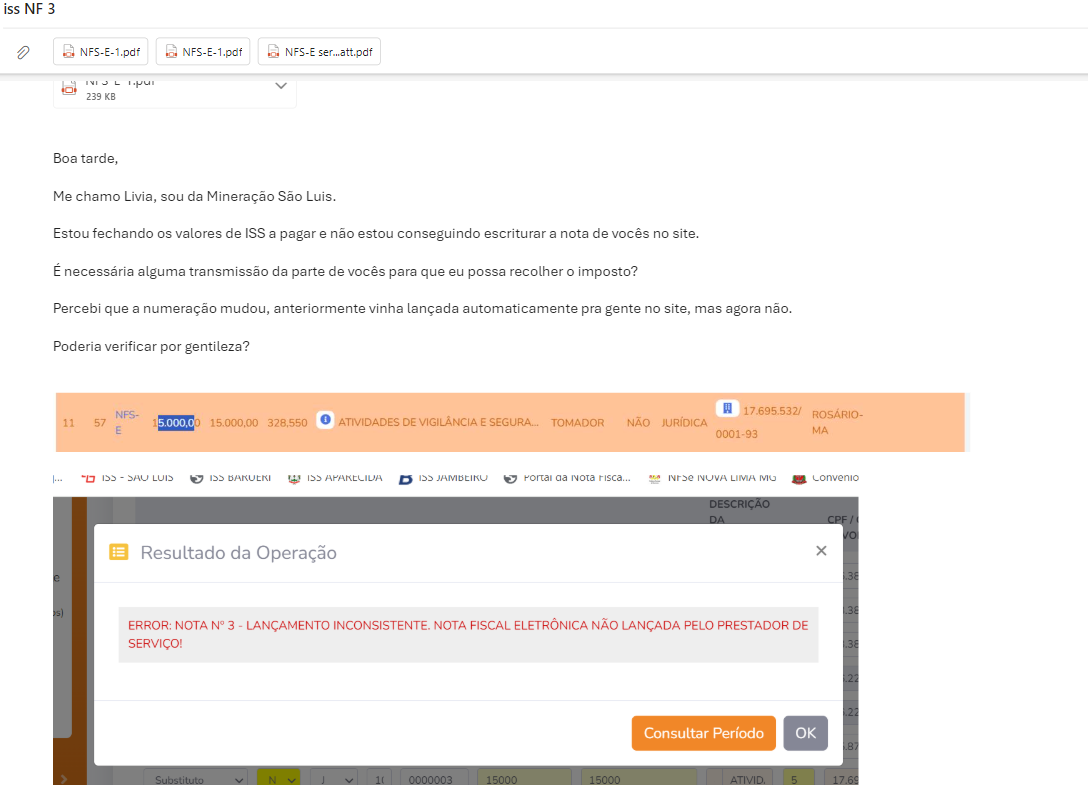Click the NFSe NOVA LIMA MG favicon
The width and height of the screenshot is (1088, 806).
(654, 478)
